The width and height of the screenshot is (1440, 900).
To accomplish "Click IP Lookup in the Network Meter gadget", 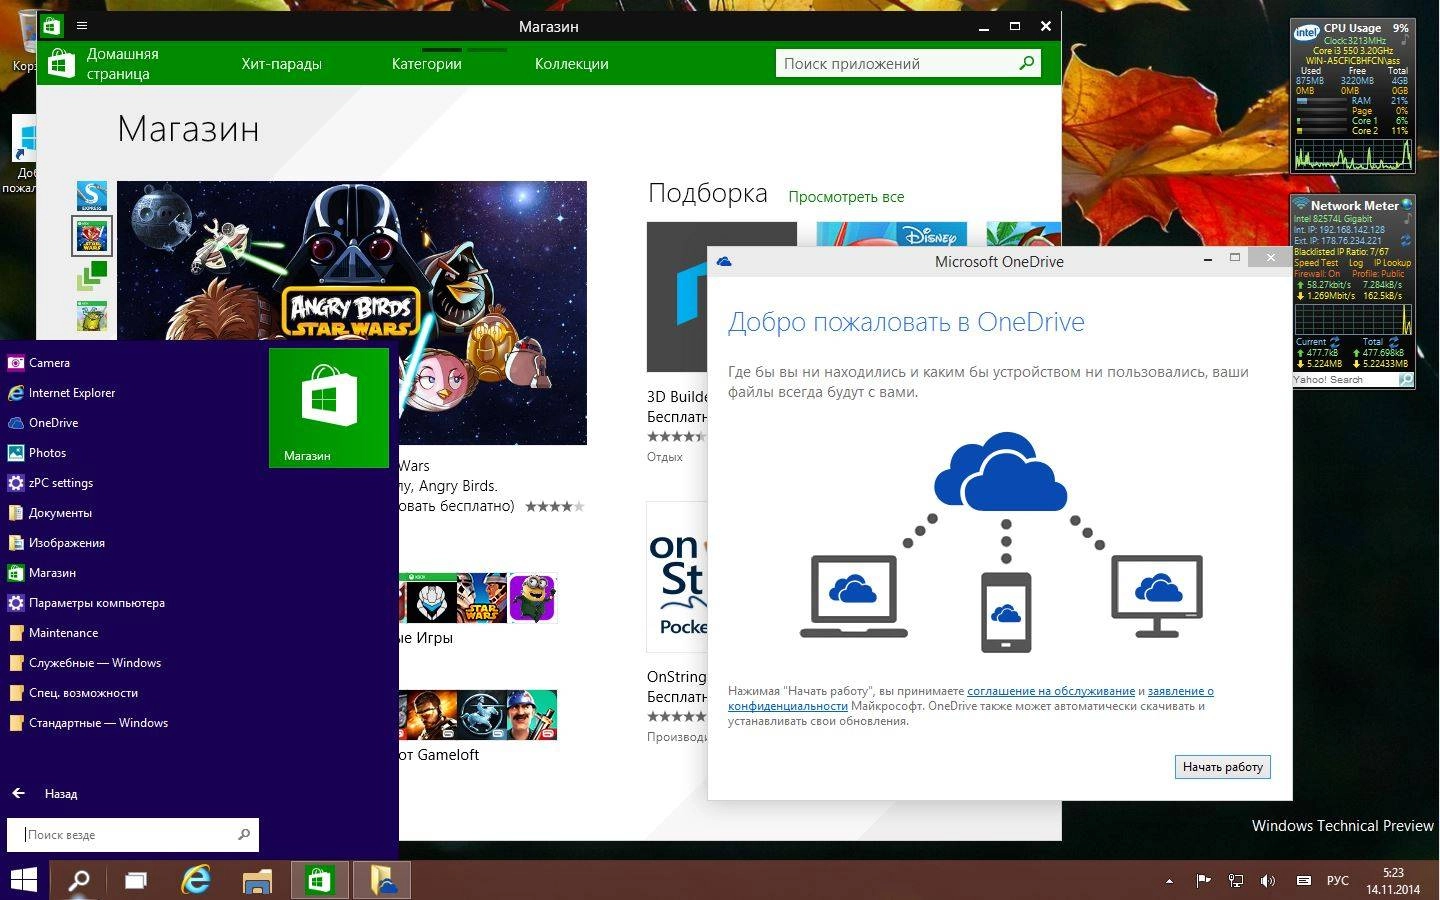I will click(x=1392, y=263).
